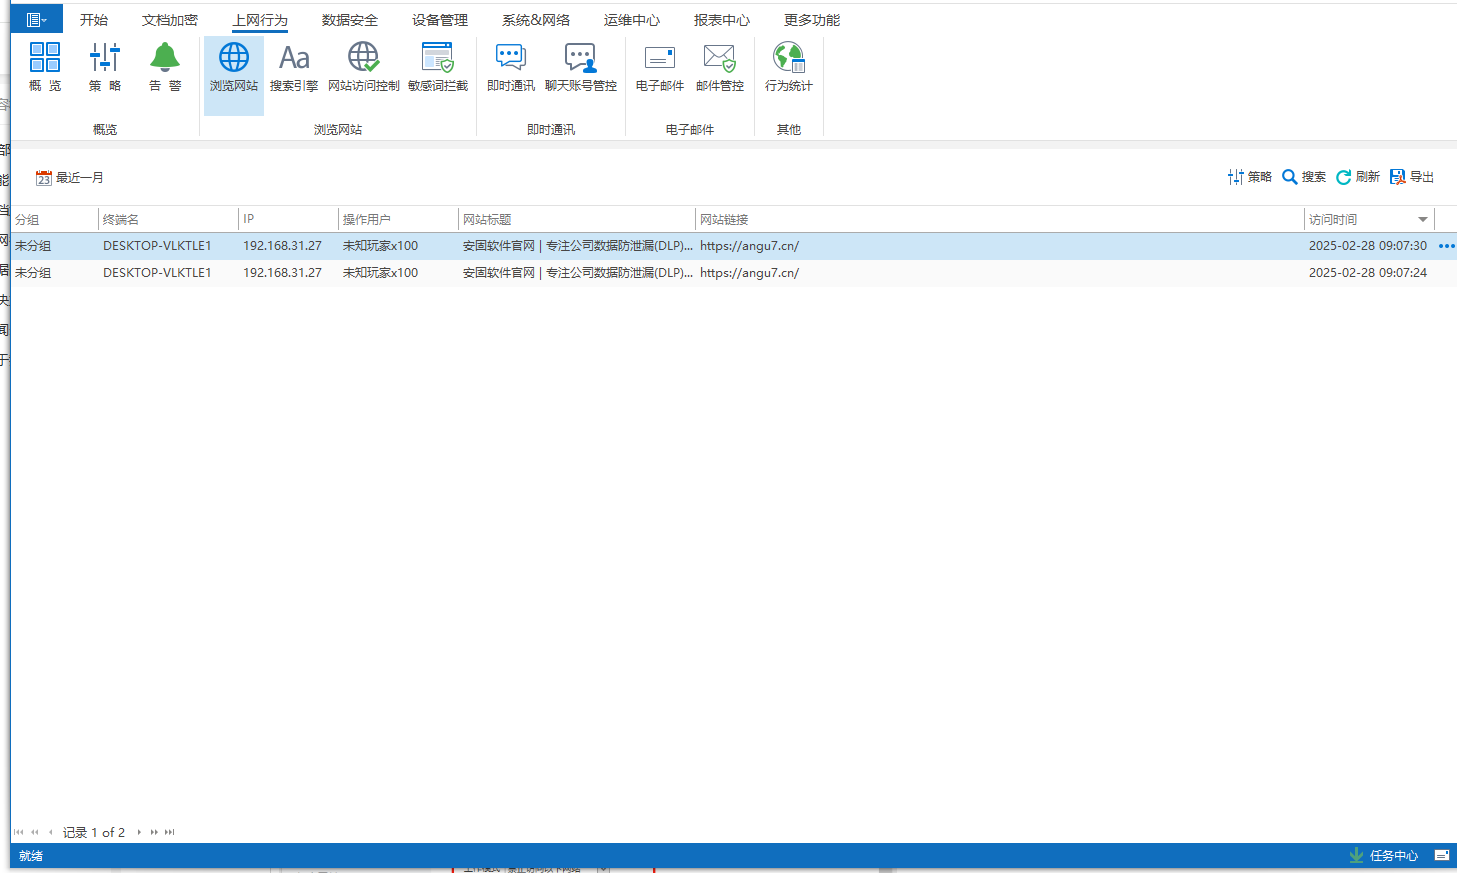Select 聊天账号管控 chat account control icon
This screenshot has width=1457, height=873.
pyautogui.click(x=581, y=67)
